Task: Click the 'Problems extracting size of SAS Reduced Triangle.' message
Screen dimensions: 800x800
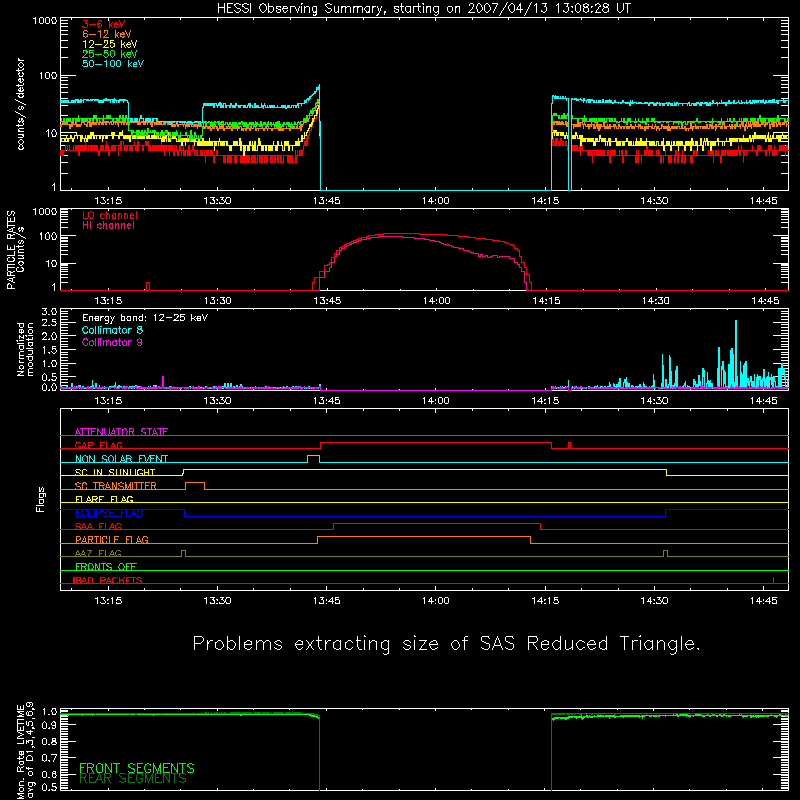Action: (x=447, y=644)
